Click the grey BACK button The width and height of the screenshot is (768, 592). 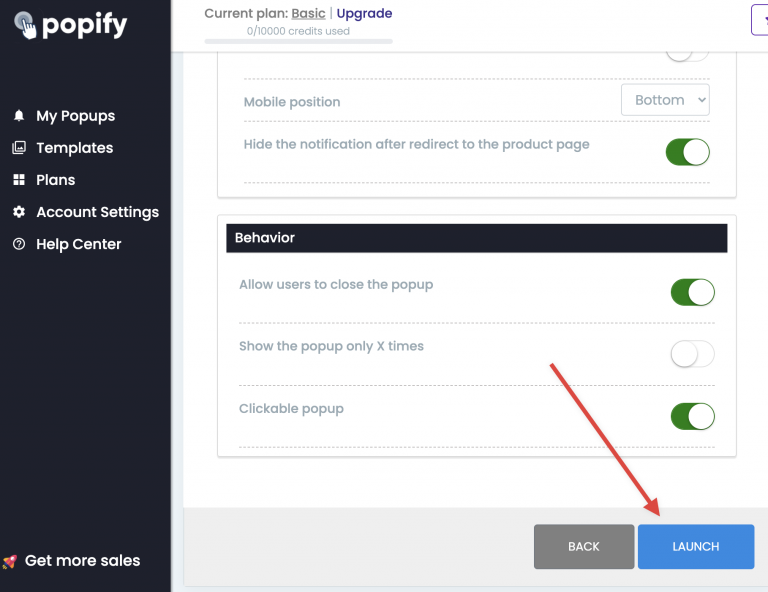point(584,546)
